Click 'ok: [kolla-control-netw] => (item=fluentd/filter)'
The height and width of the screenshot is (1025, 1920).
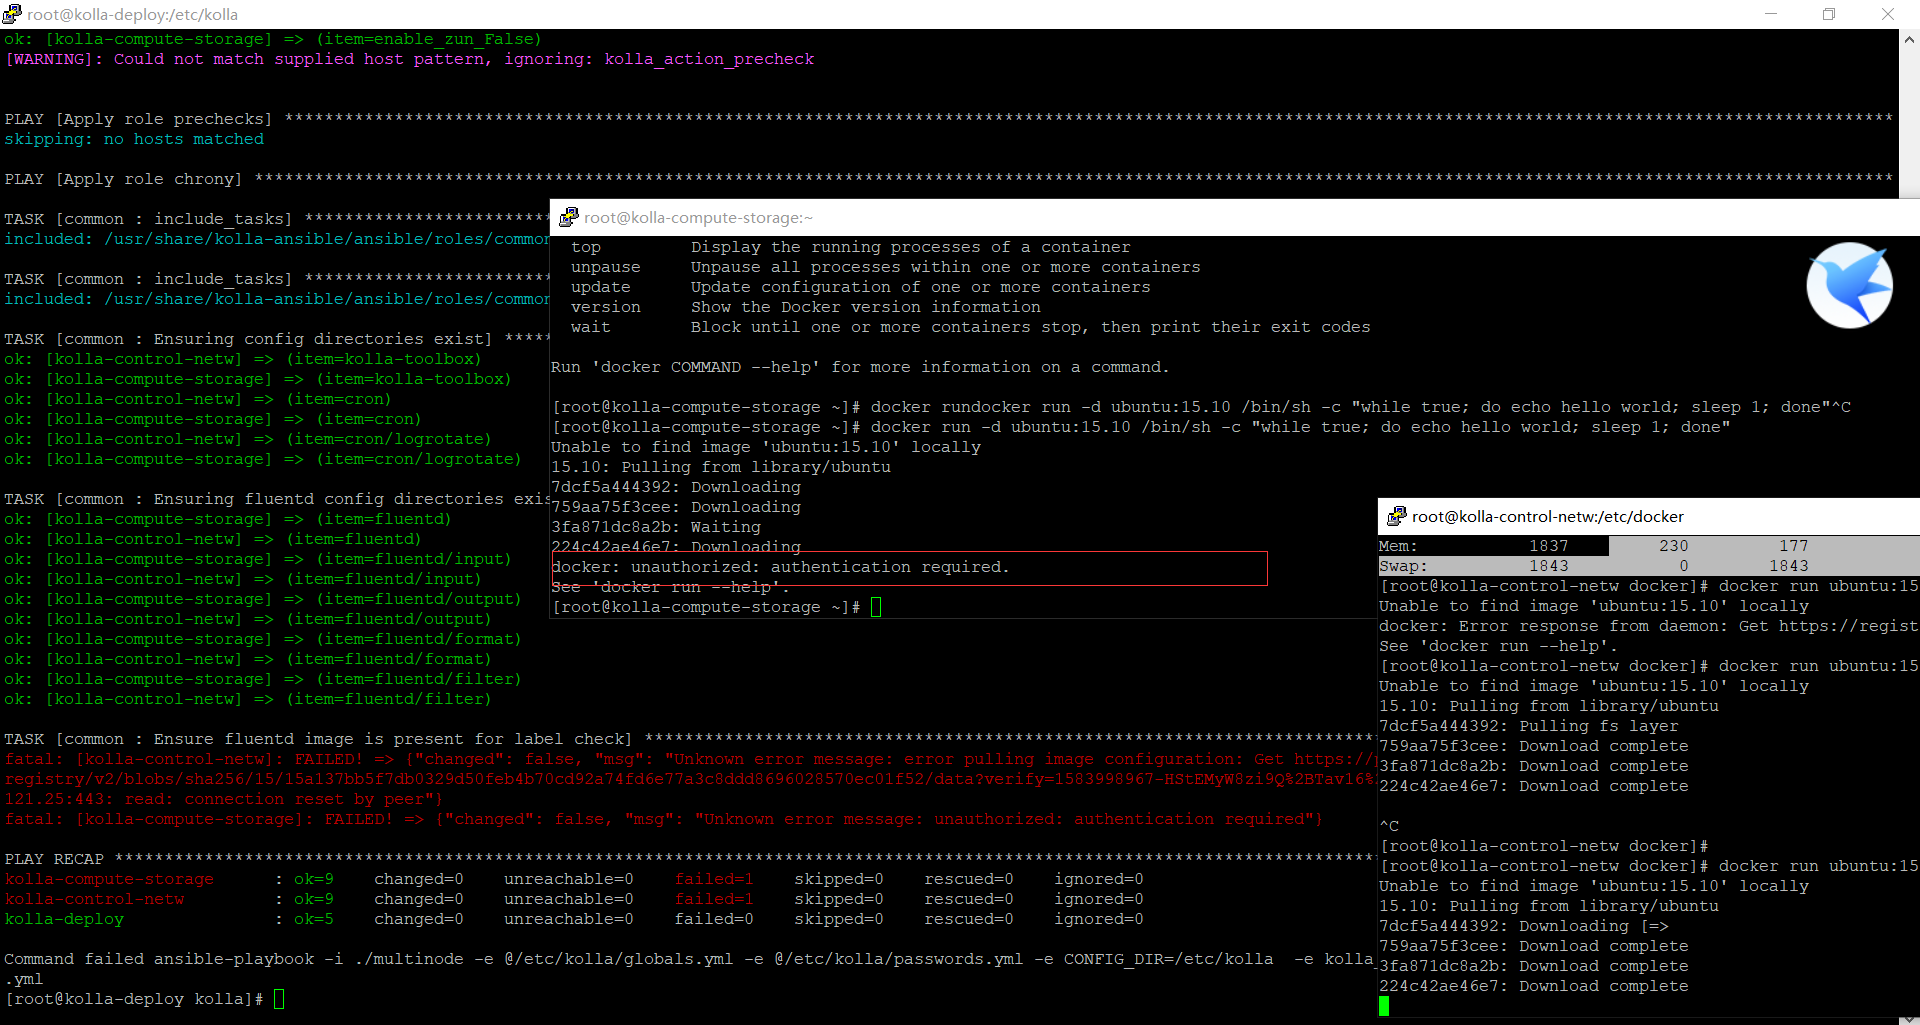coord(248,699)
